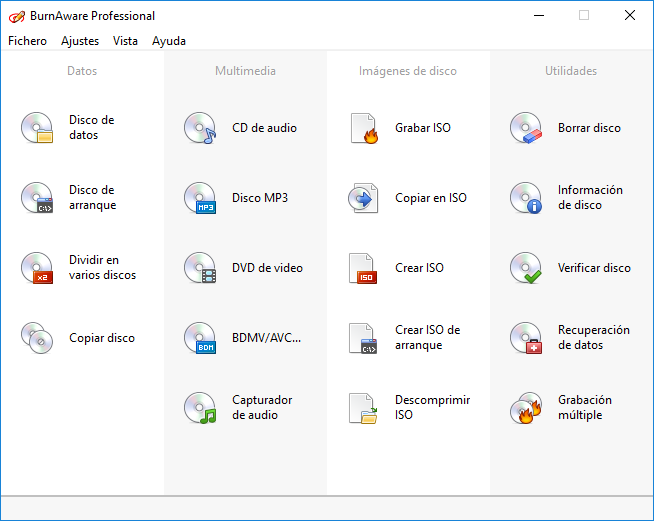
Task: Open the CD de audio icon
Action: click(x=200, y=128)
